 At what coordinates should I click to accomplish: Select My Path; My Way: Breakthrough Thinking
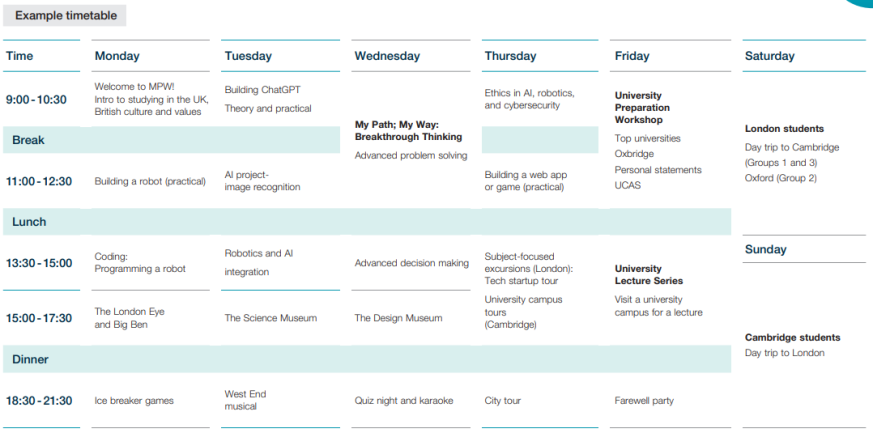(x=408, y=131)
